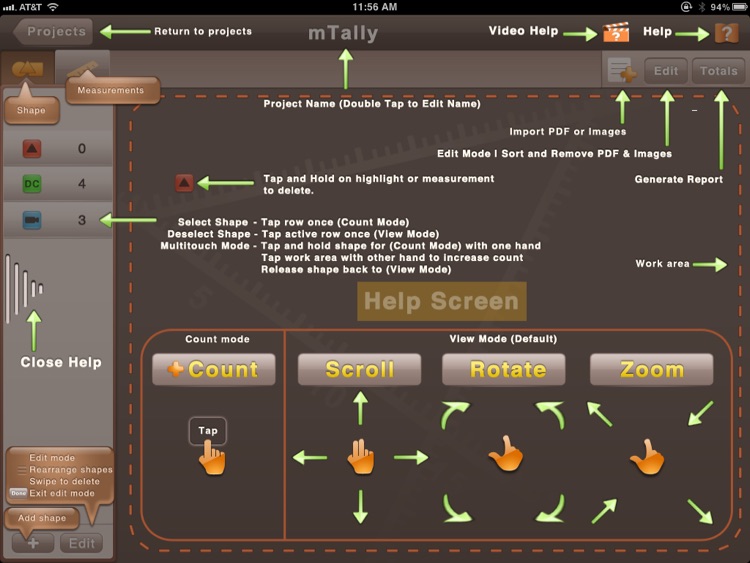750x563 pixels.
Task: Click the View Mode (Default) heading
Action: tap(503, 339)
